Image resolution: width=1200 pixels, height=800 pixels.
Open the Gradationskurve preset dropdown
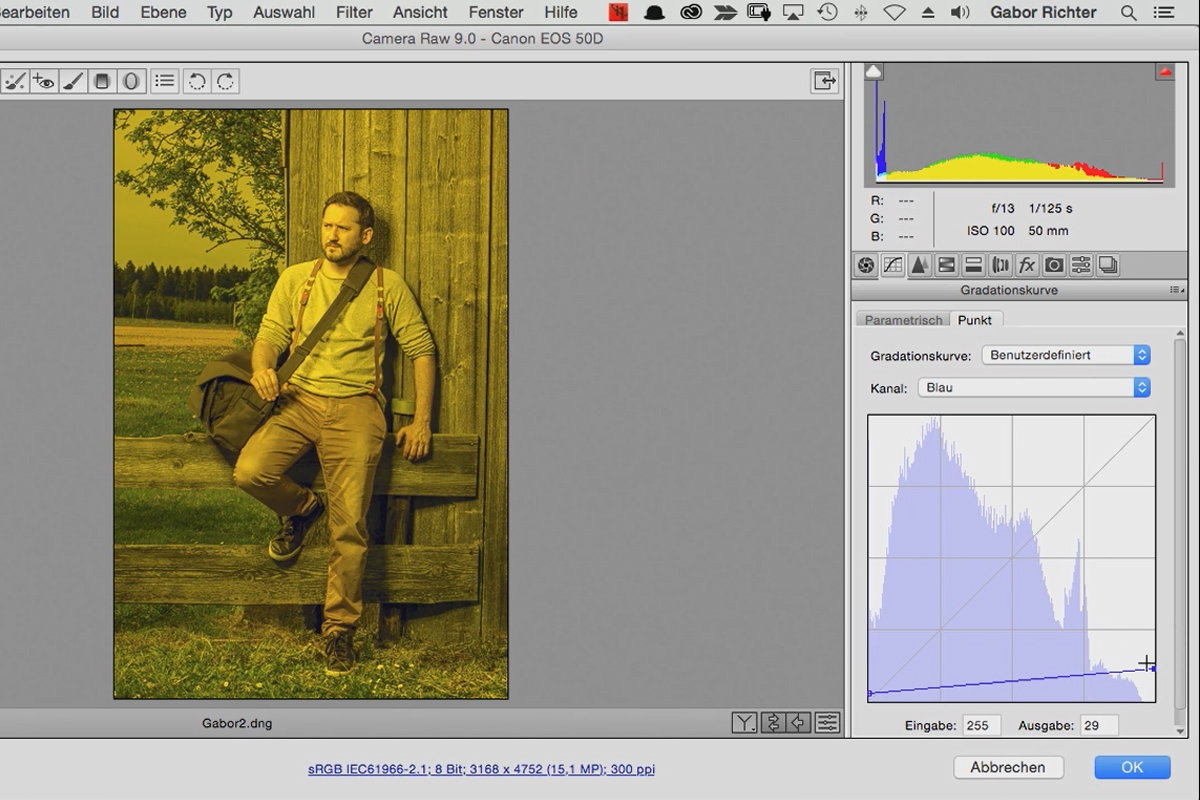1066,355
